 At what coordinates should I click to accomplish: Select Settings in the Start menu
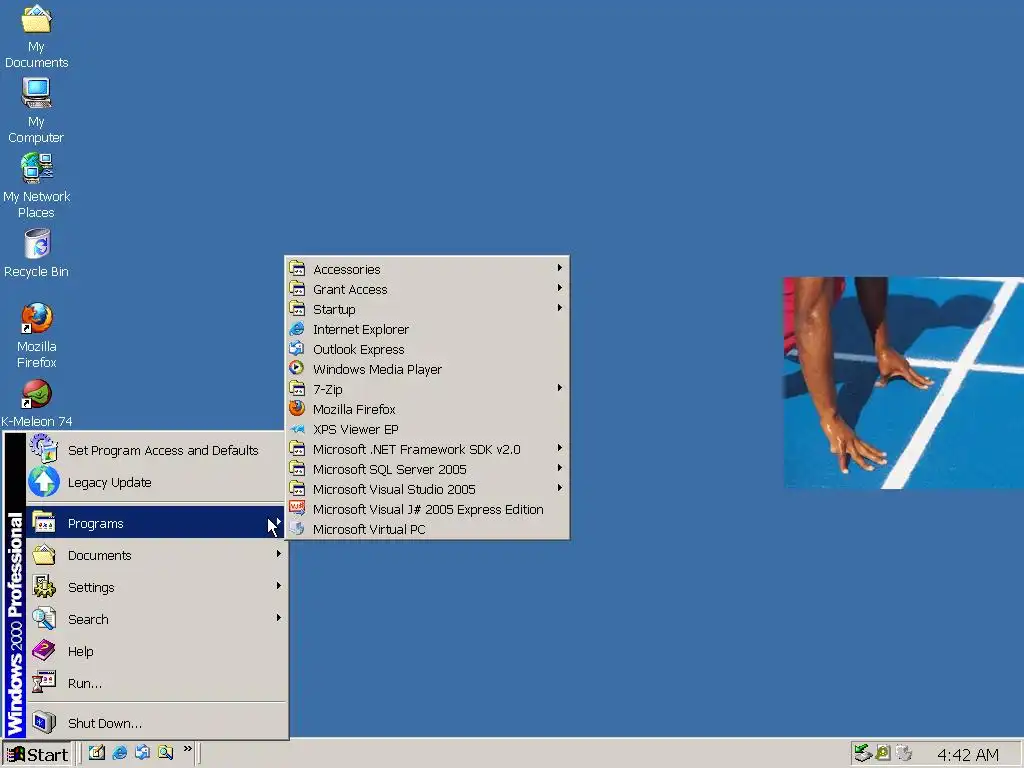click(x=155, y=586)
